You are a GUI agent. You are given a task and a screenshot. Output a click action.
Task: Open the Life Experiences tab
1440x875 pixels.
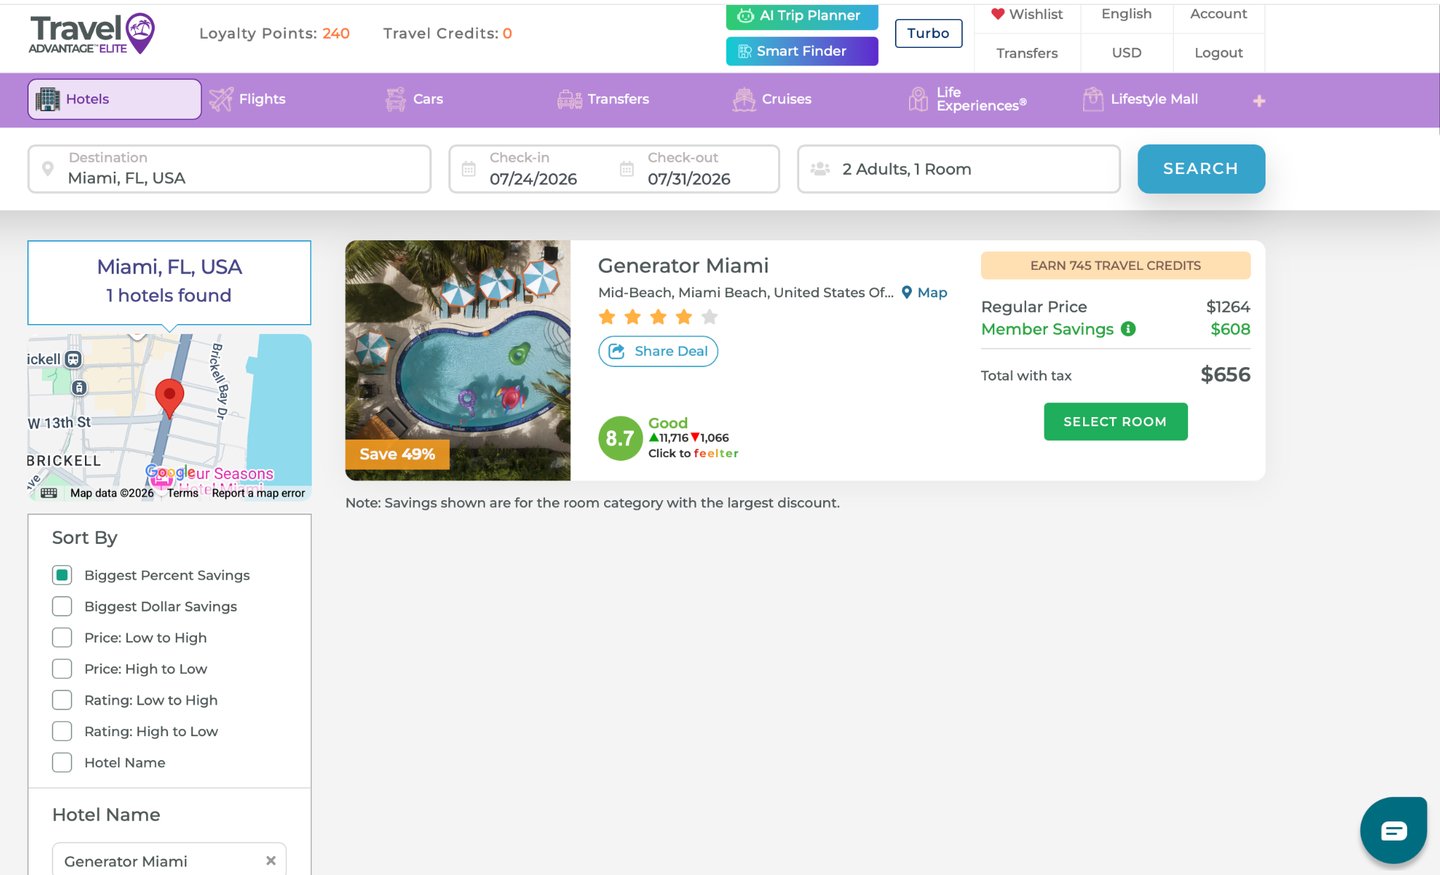pyautogui.click(x=967, y=99)
